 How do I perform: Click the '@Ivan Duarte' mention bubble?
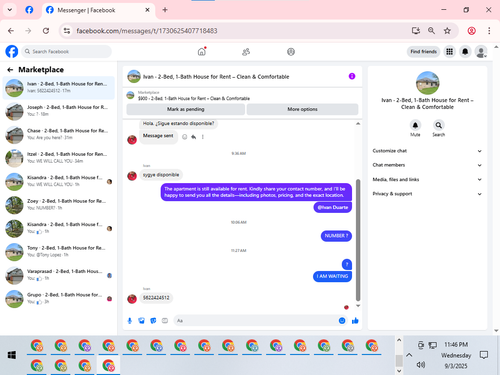(x=333, y=207)
